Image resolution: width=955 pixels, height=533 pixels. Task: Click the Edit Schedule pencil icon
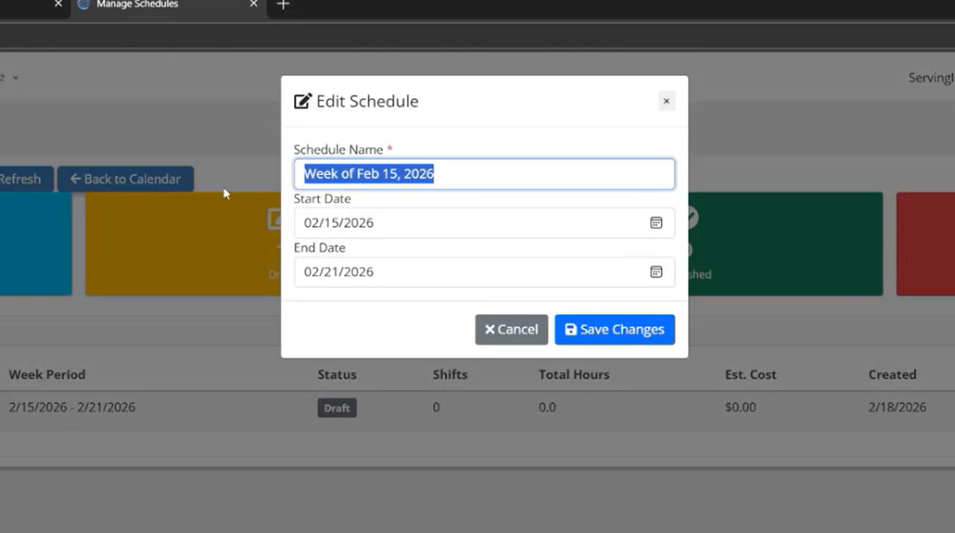[x=302, y=101]
